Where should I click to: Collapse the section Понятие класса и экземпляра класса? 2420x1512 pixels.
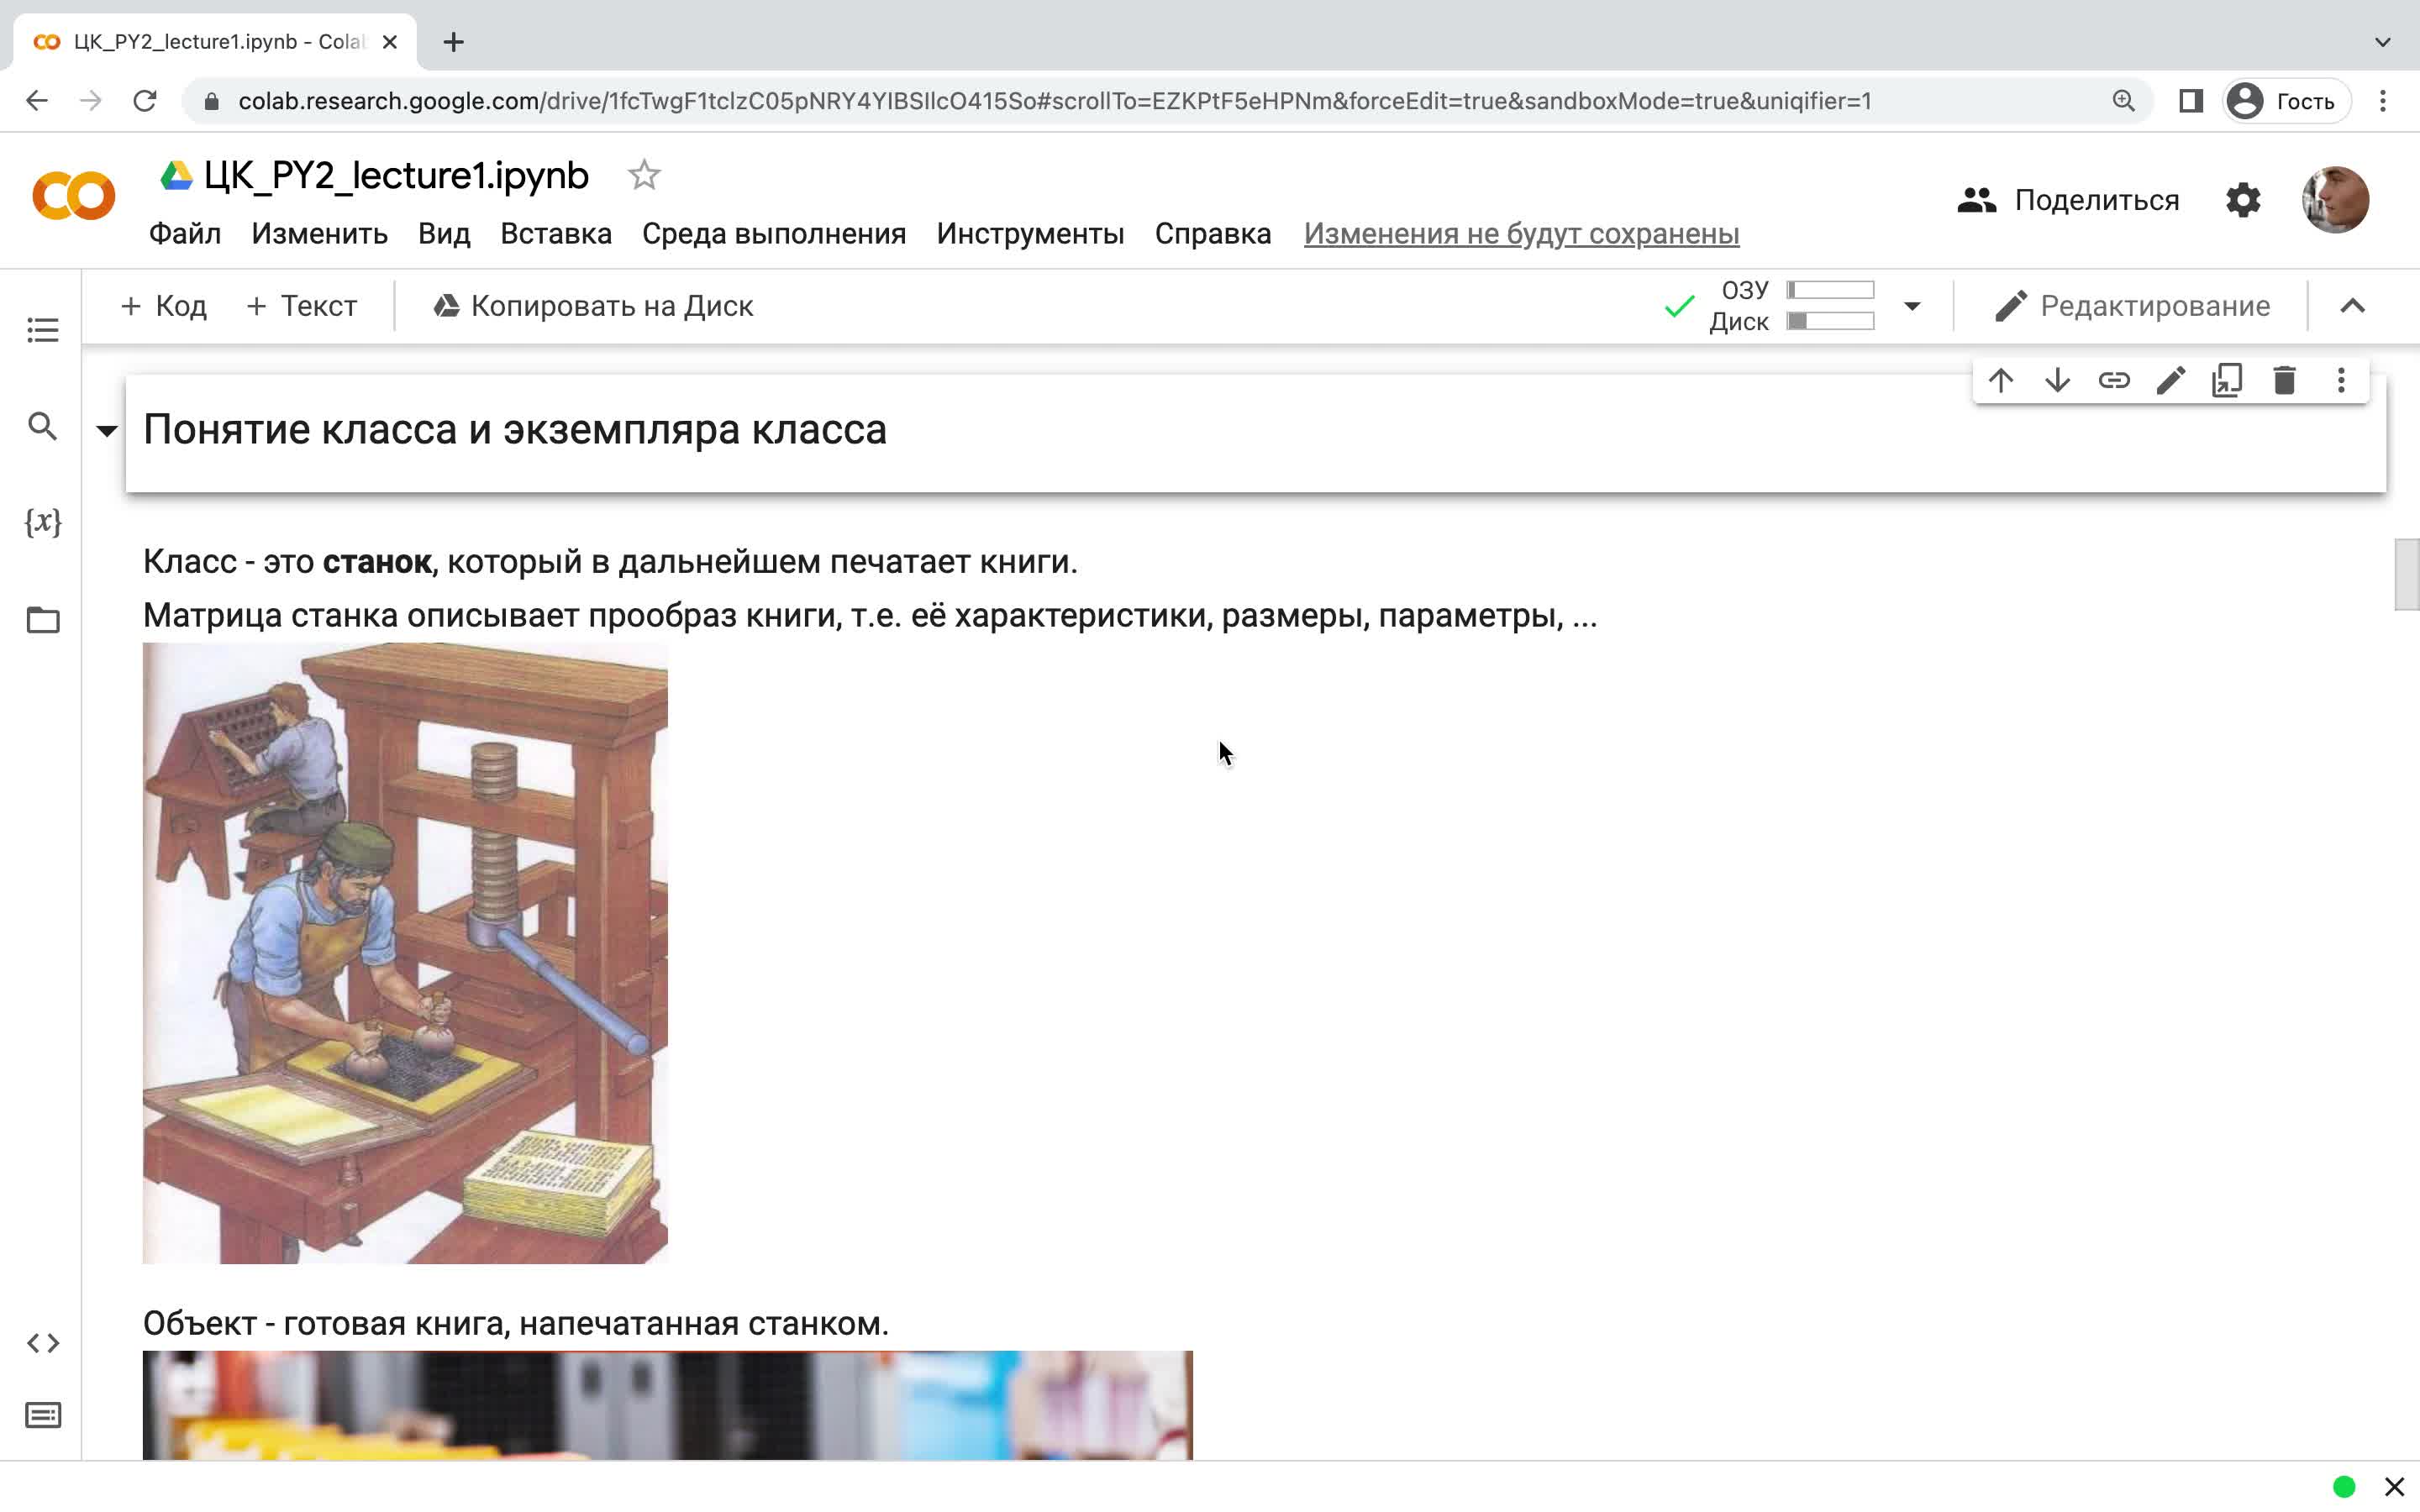point(106,431)
